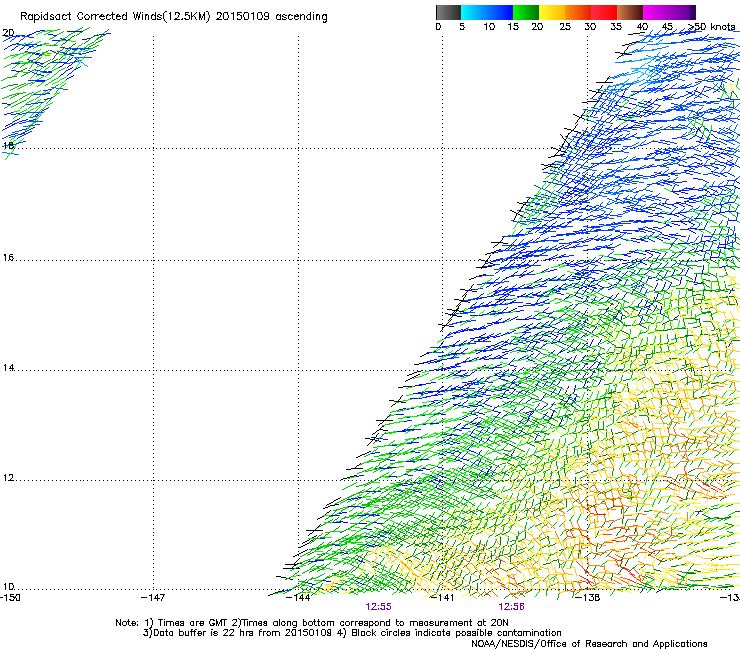Viewport: 740px width, 650px height.
Task: Click the brown 35-40 knots color swatch
Action: [x=630, y=12]
